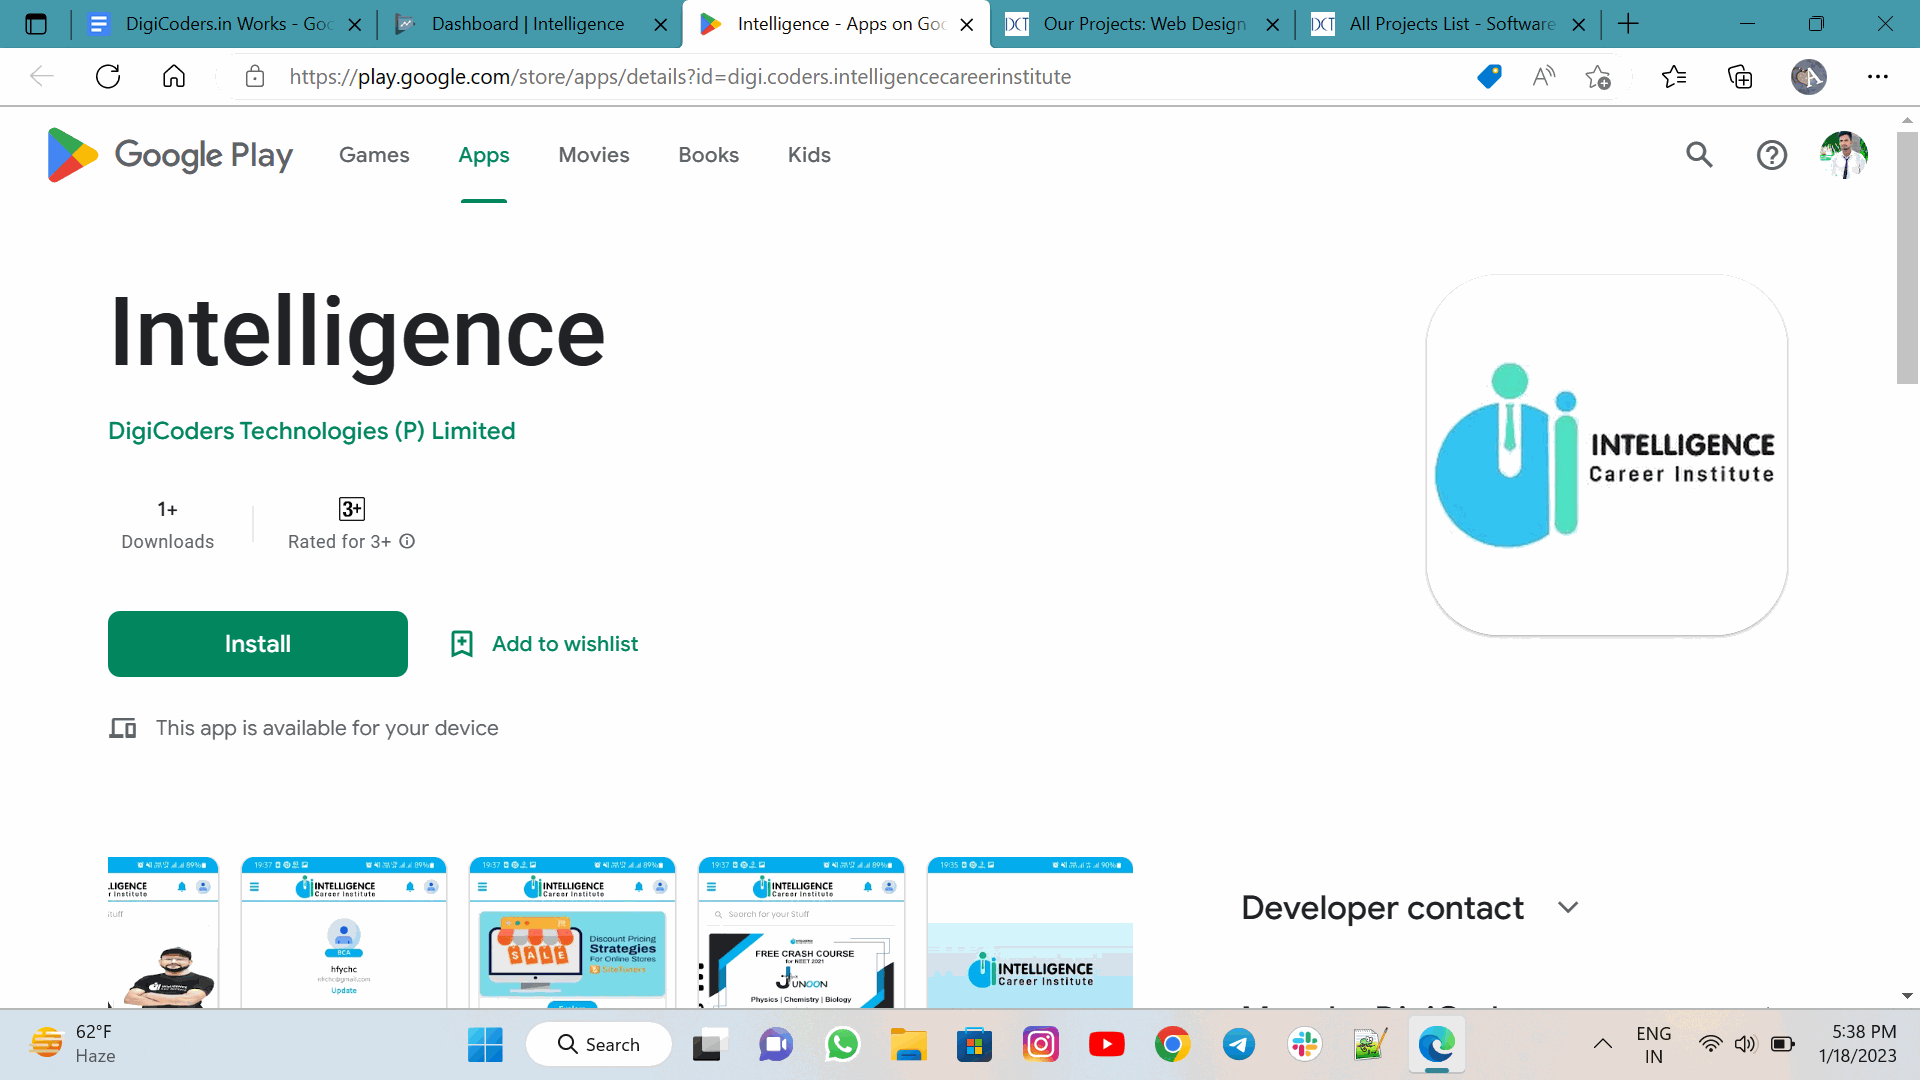Open the Windows Start menu
The image size is (1920, 1080).
485,1045
